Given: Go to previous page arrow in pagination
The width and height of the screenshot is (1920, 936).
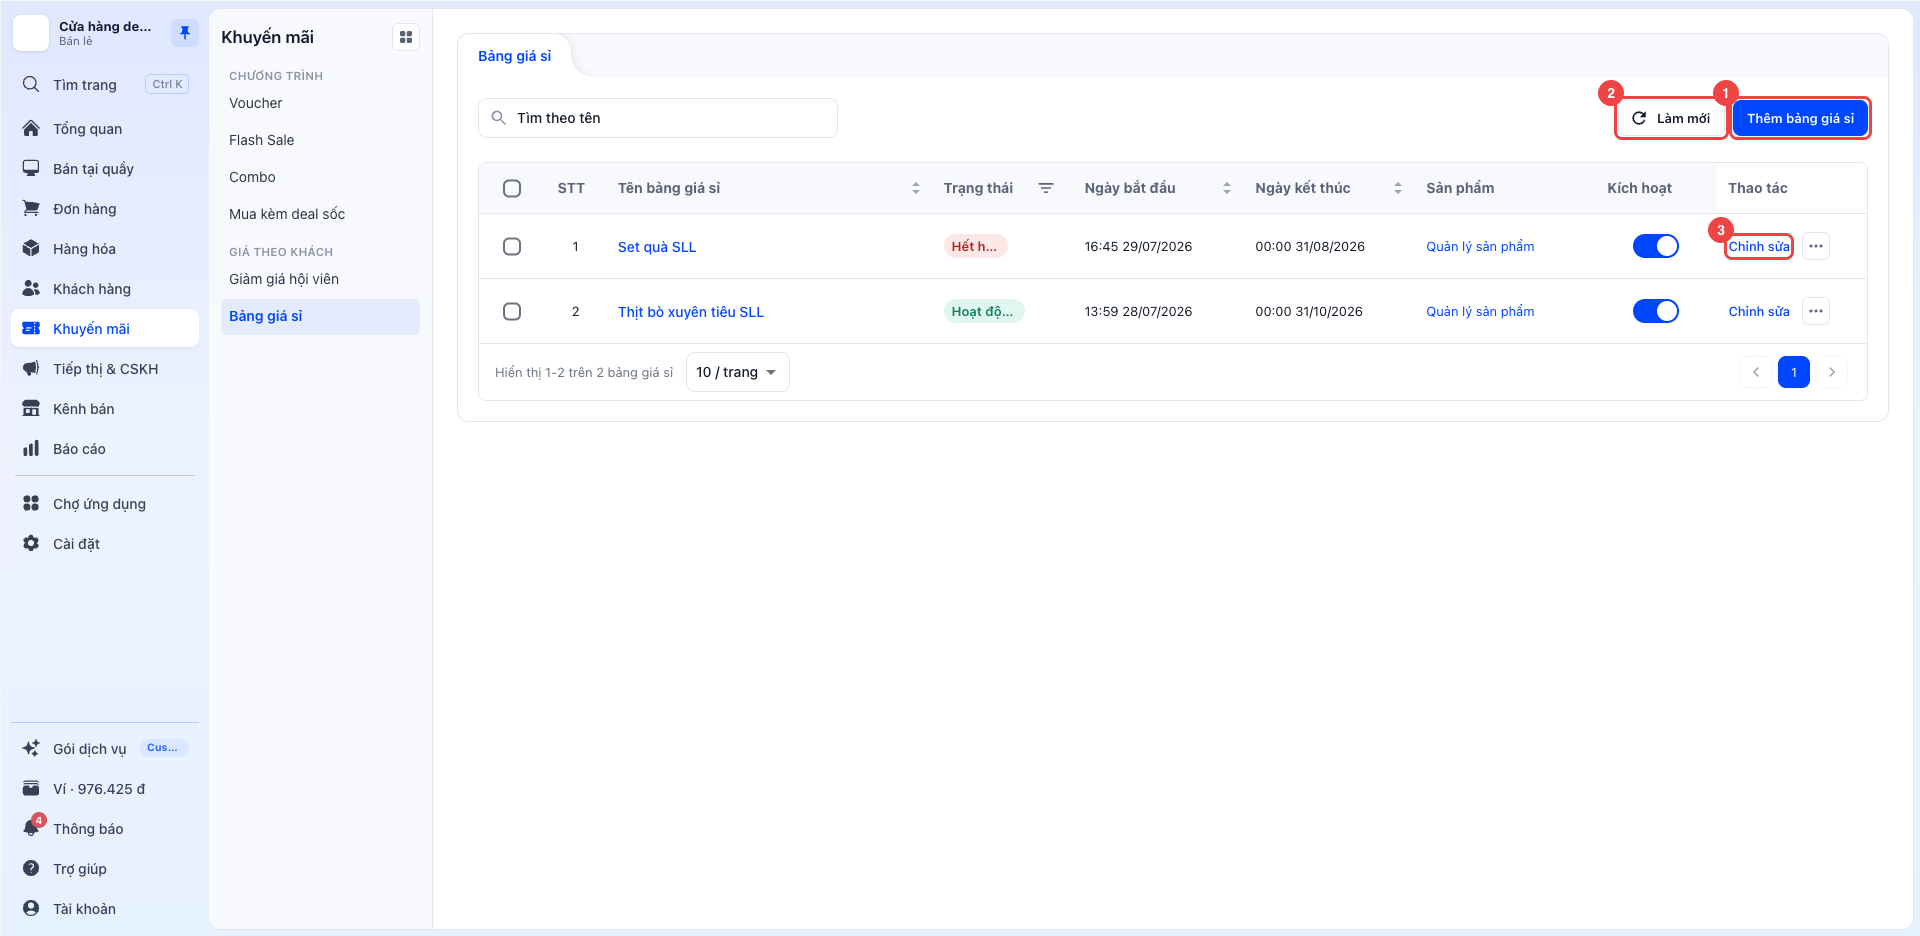Looking at the screenshot, I should tap(1756, 372).
